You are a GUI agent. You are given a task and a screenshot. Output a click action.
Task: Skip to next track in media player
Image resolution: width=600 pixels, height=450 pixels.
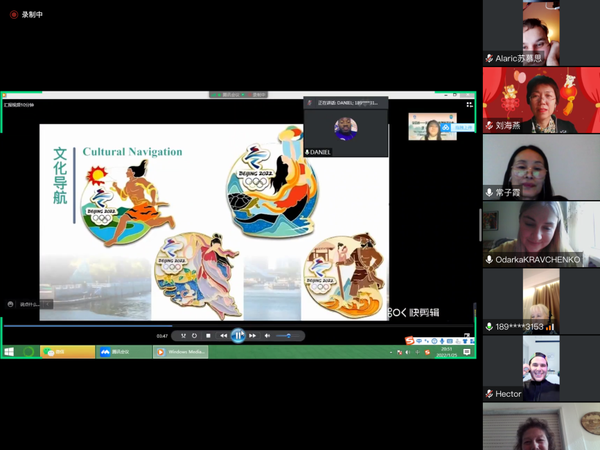coord(253,336)
